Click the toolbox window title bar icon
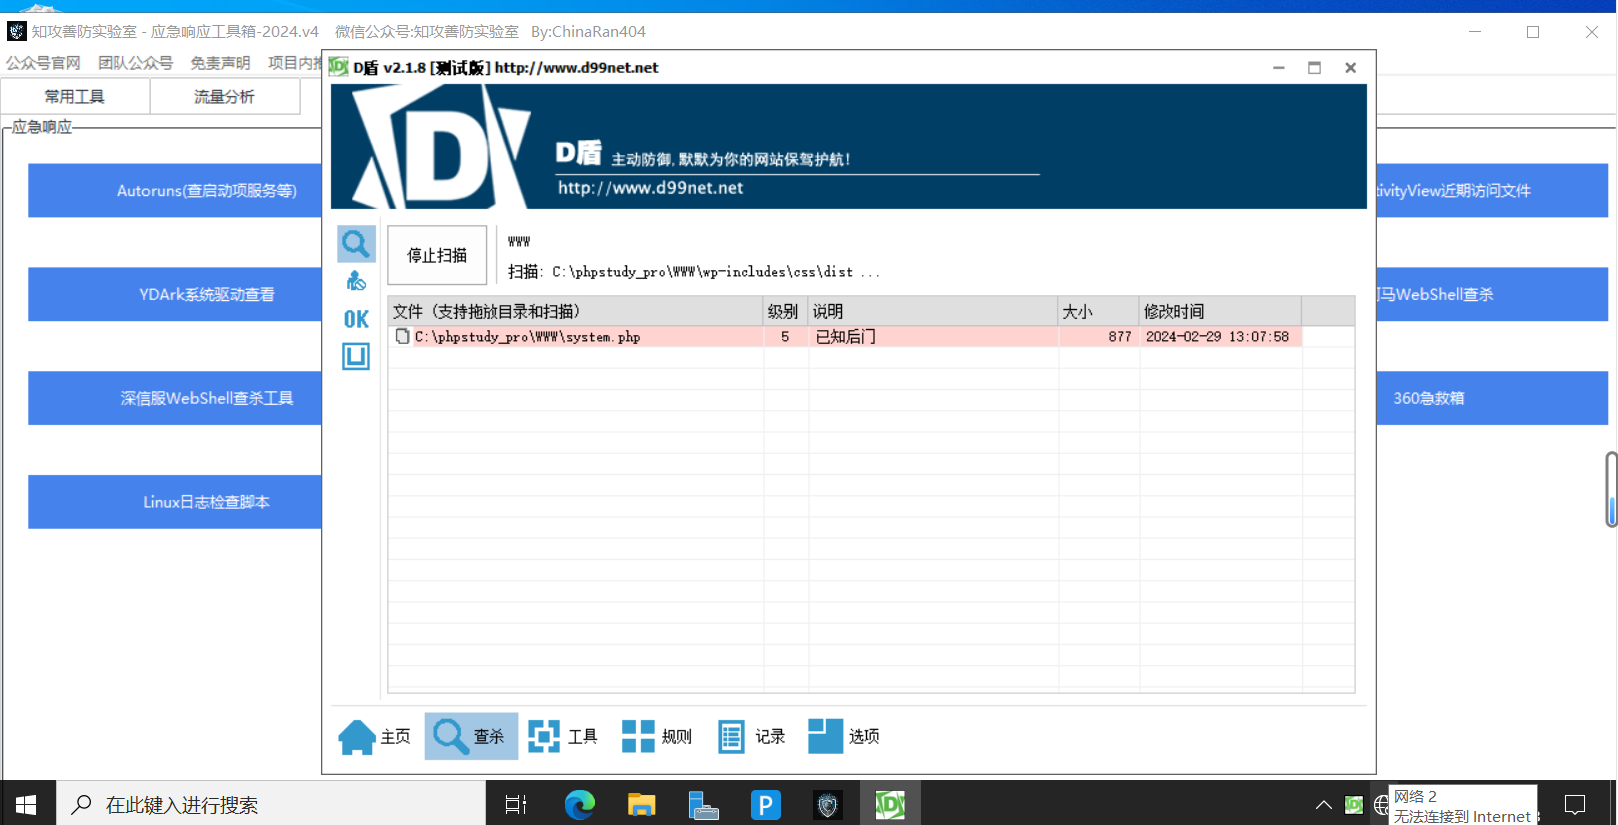Image resolution: width=1618 pixels, height=825 pixels. [x=16, y=31]
